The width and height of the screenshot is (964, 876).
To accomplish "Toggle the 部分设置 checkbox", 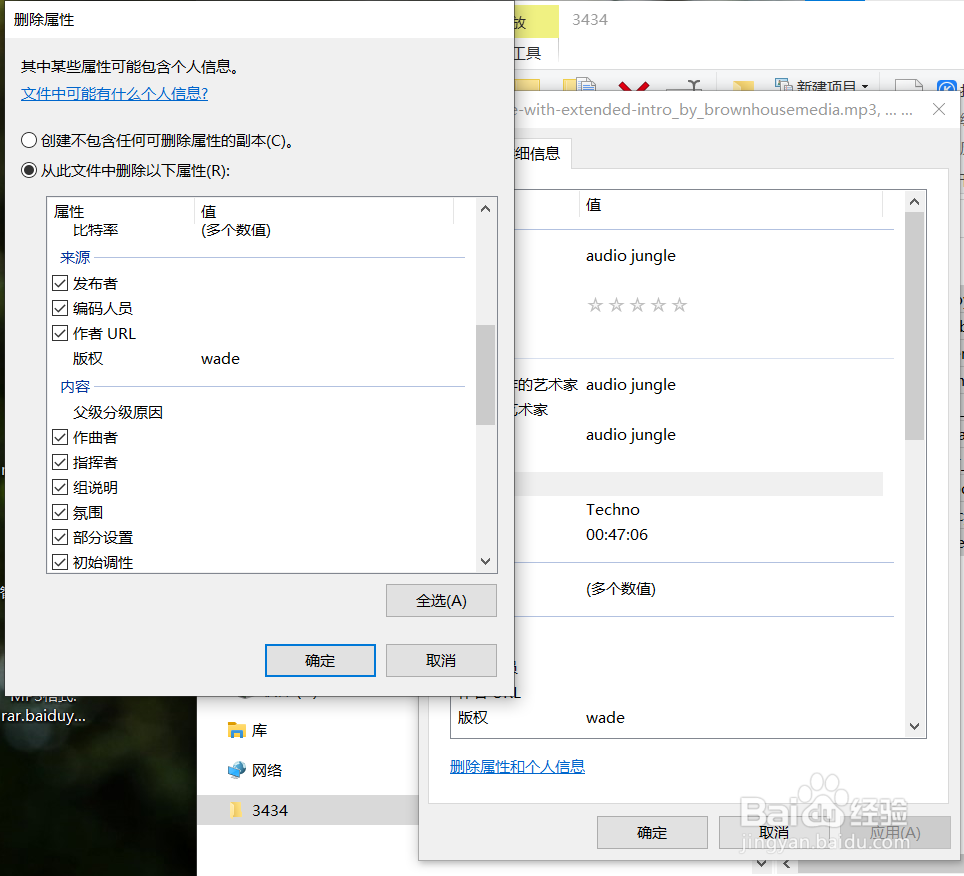I will [60, 537].
